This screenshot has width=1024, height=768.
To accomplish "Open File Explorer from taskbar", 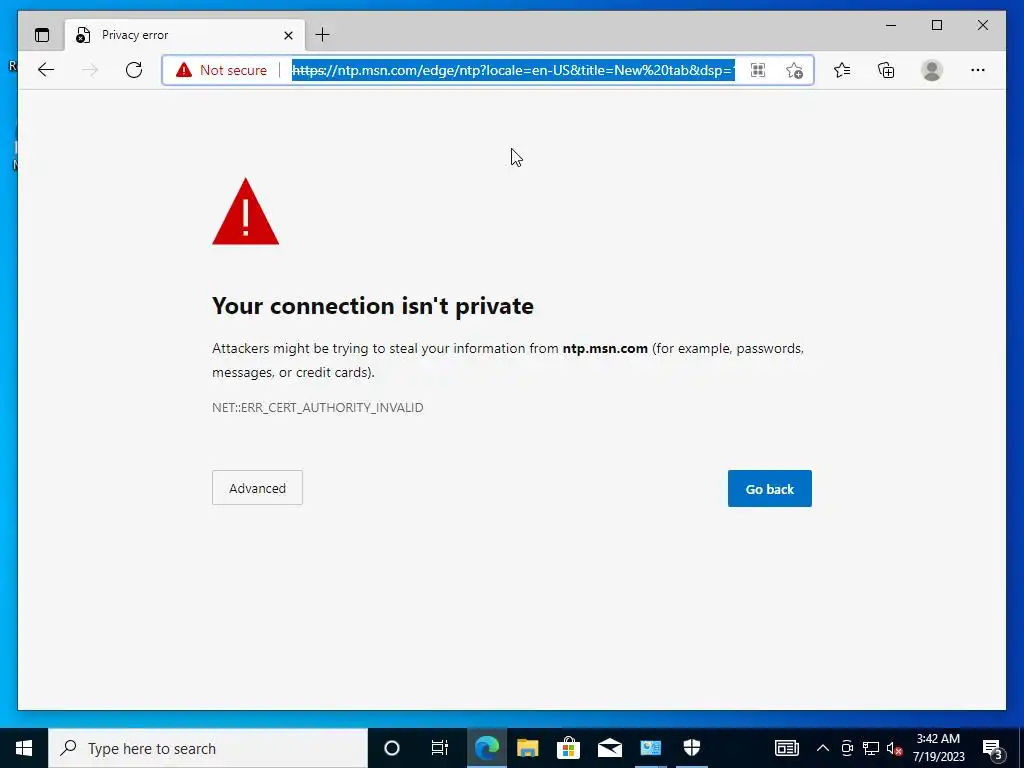I will (x=528, y=748).
